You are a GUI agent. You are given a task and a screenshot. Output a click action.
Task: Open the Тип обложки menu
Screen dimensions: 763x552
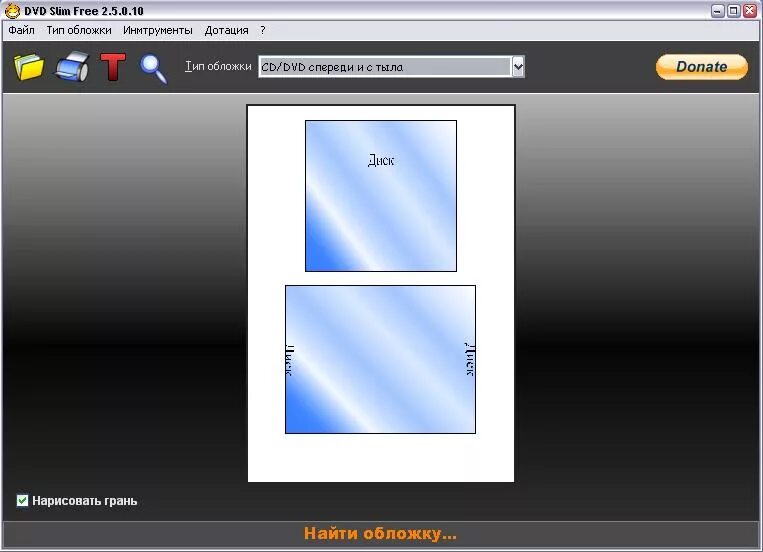79,30
